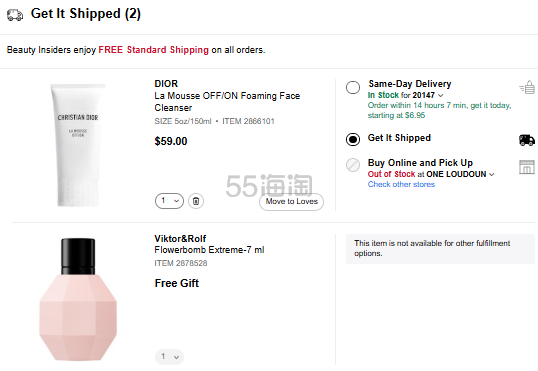The height and width of the screenshot is (371, 538).
Task: Select the Get It Shipped radio button
Action: pyautogui.click(x=353, y=139)
